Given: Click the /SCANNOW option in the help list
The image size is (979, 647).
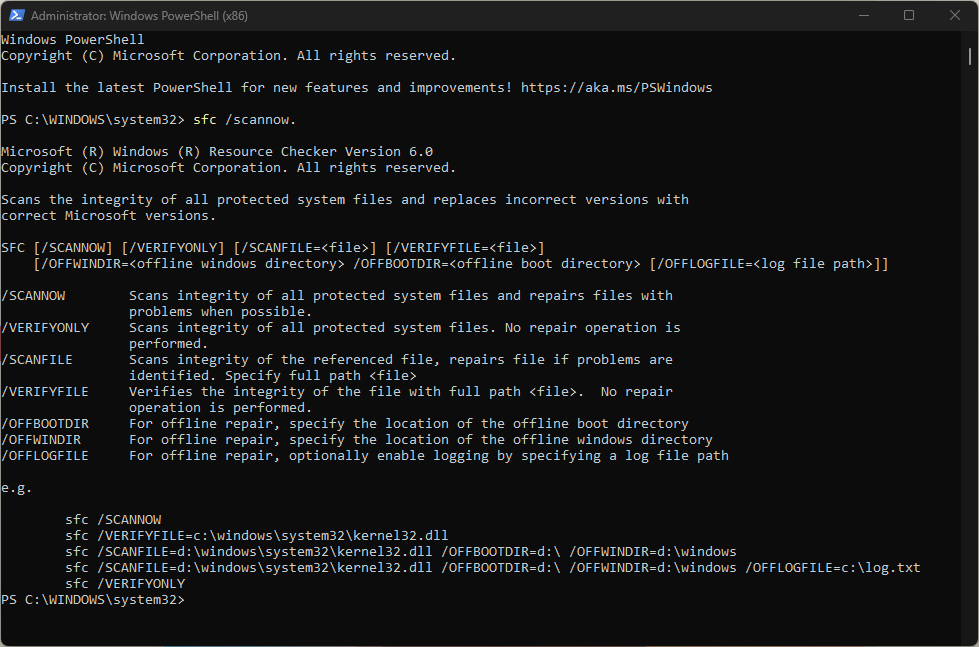Looking at the screenshot, I should 34,296.
